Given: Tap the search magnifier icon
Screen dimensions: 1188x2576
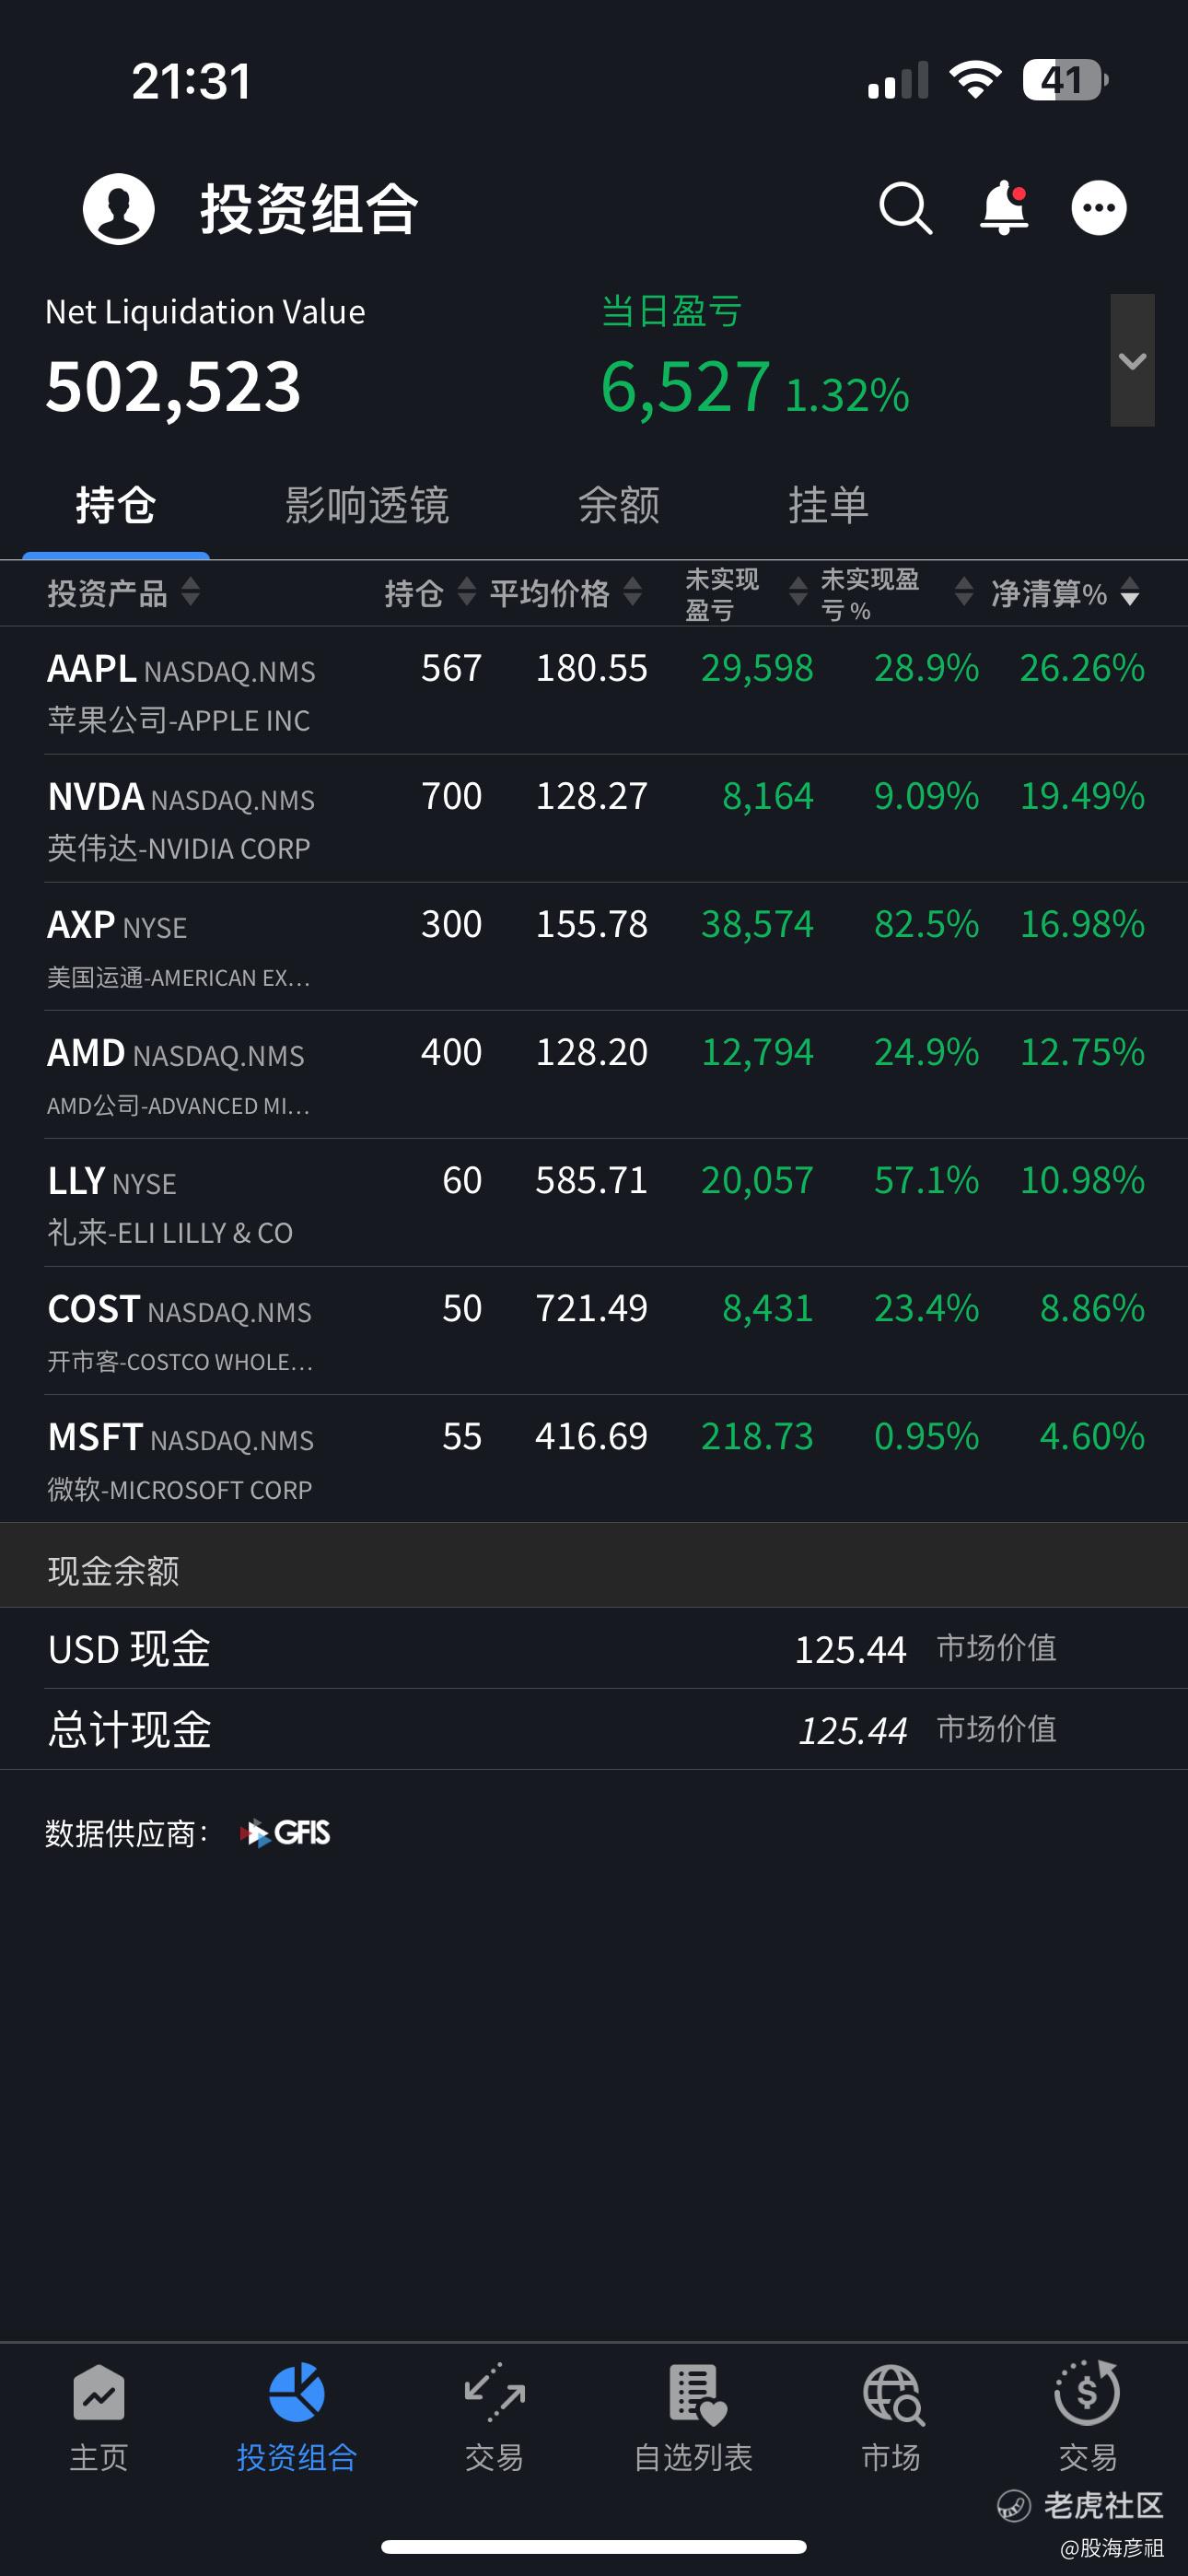Looking at the screenshot, I should tap(906, 208).
